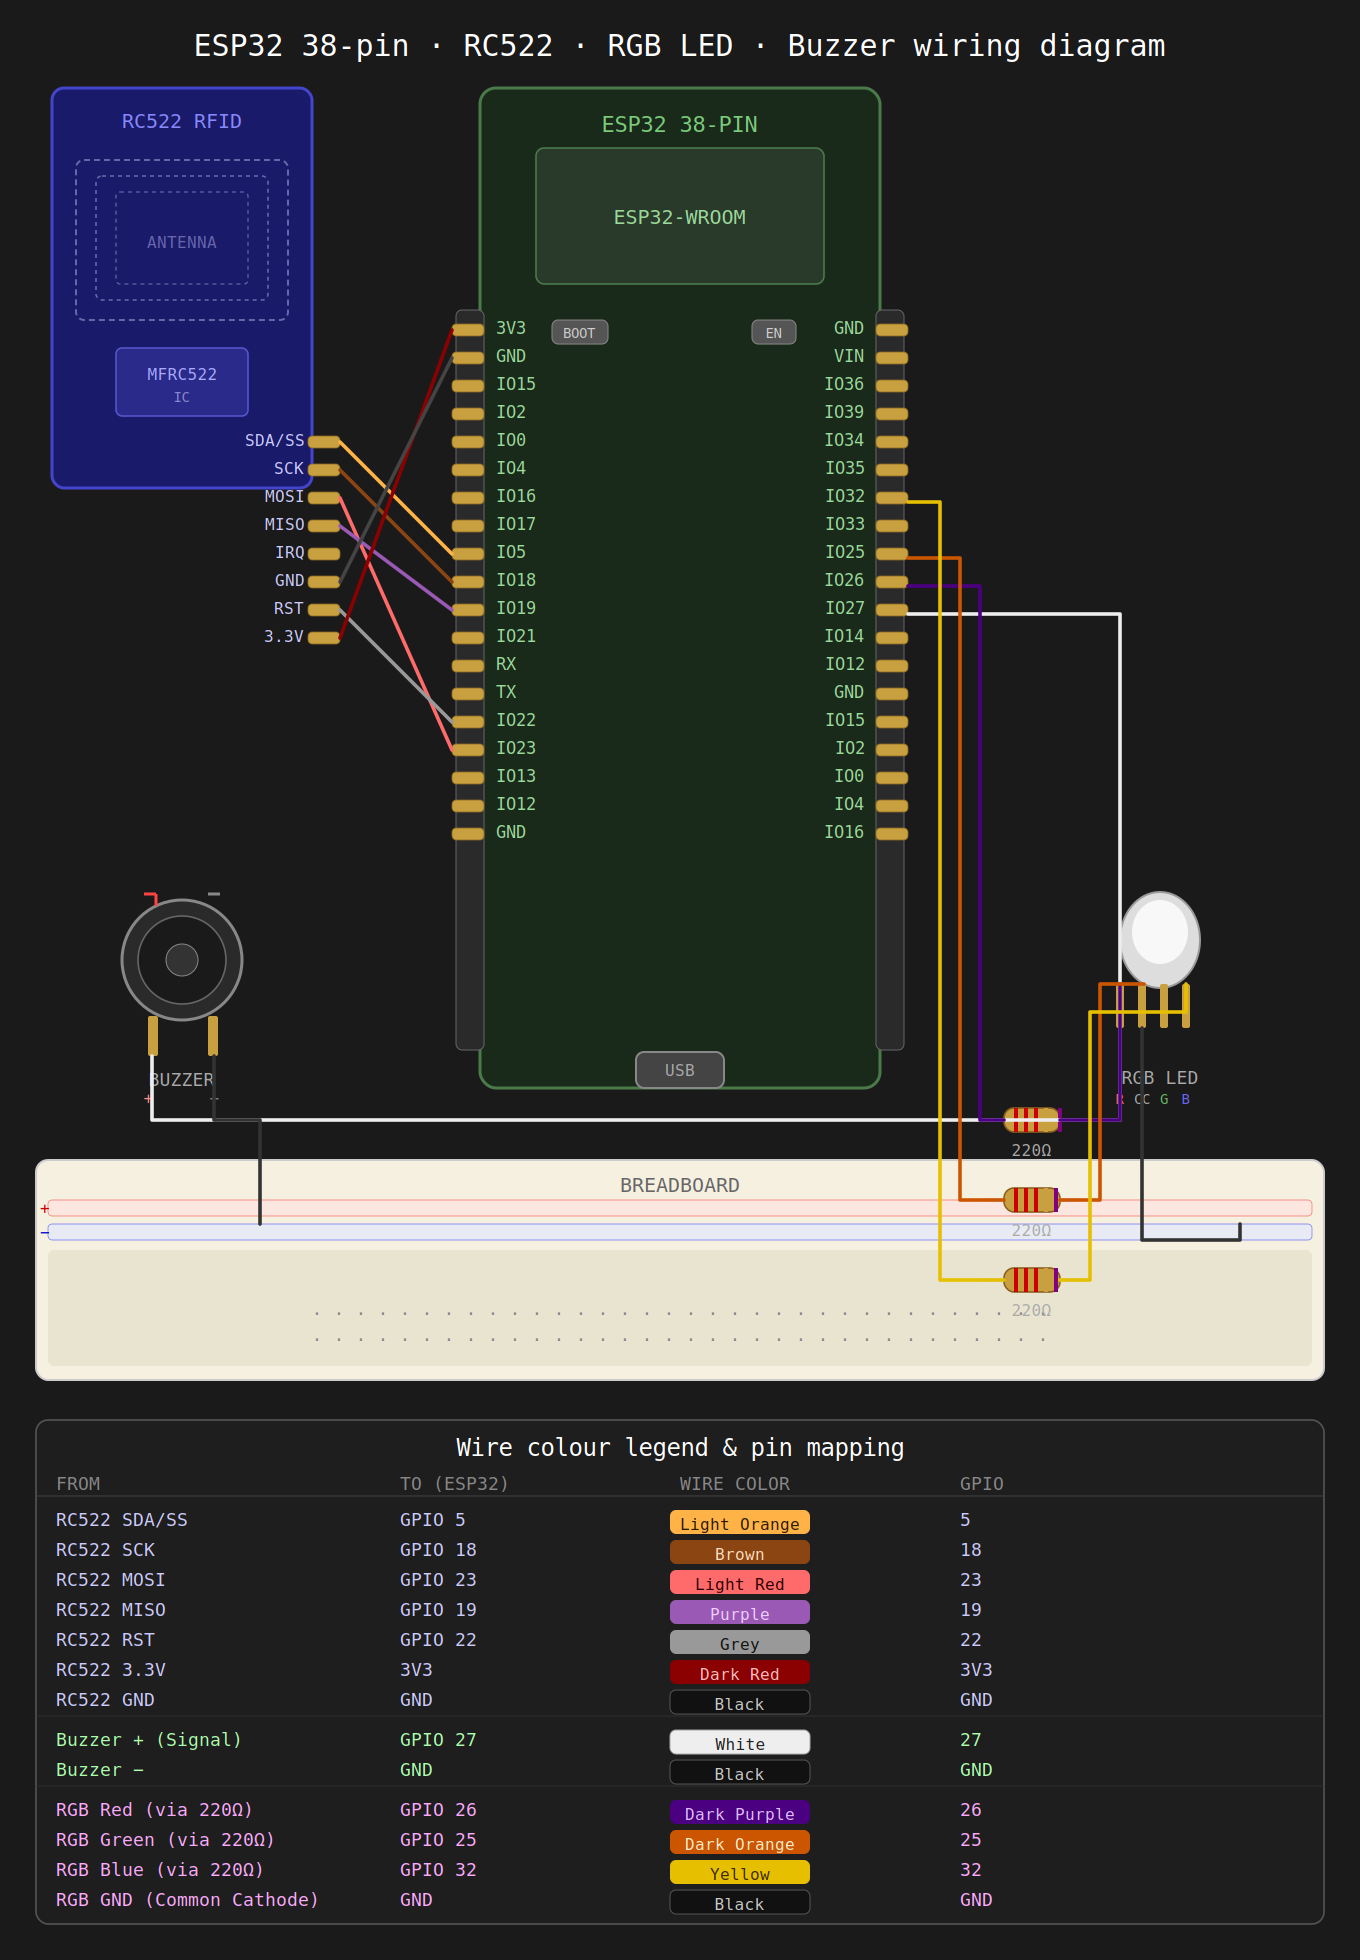Click the "RC522 MOSI" legend row

click(680, 1580)
